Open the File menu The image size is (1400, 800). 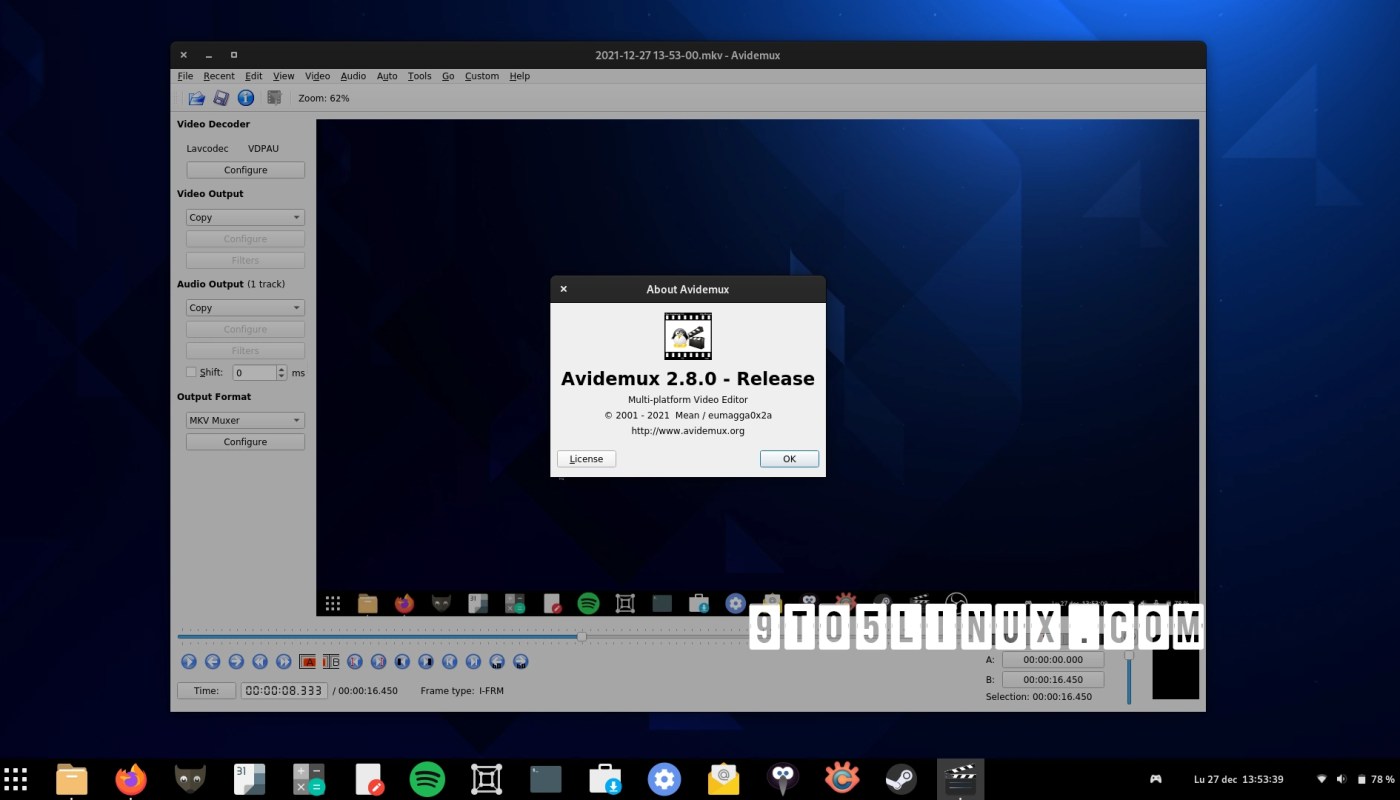pos(185,76)
